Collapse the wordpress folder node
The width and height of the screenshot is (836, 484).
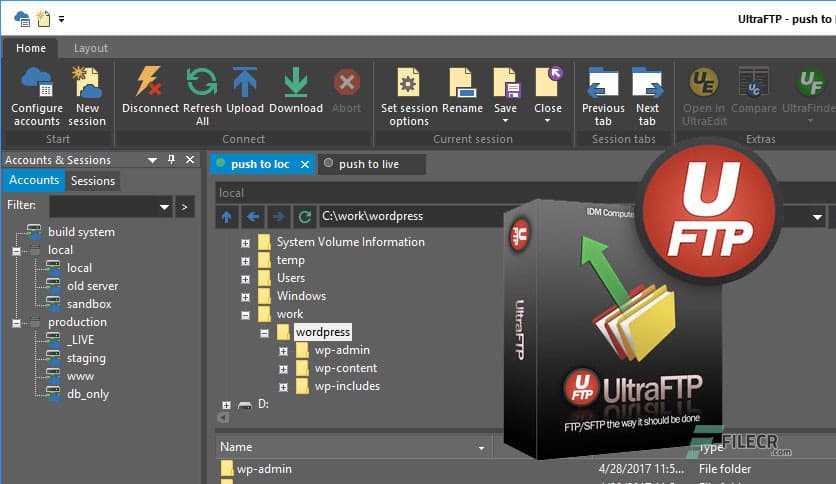264,333
